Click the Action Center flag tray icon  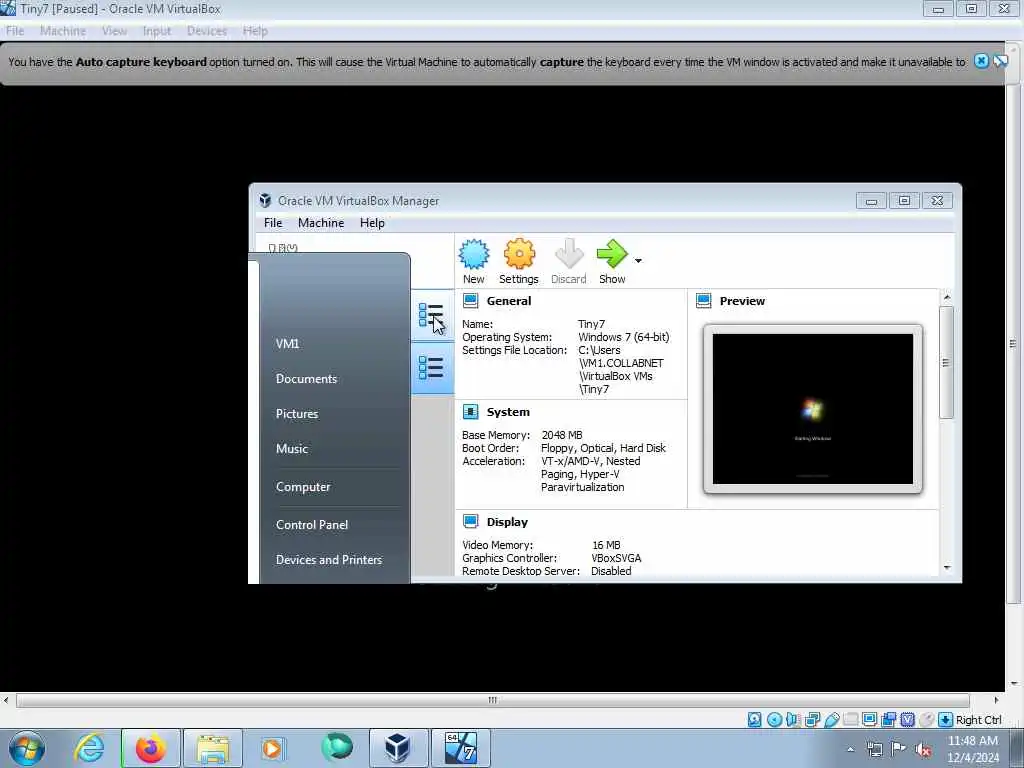pyautogui.click(x=899, y=750)
